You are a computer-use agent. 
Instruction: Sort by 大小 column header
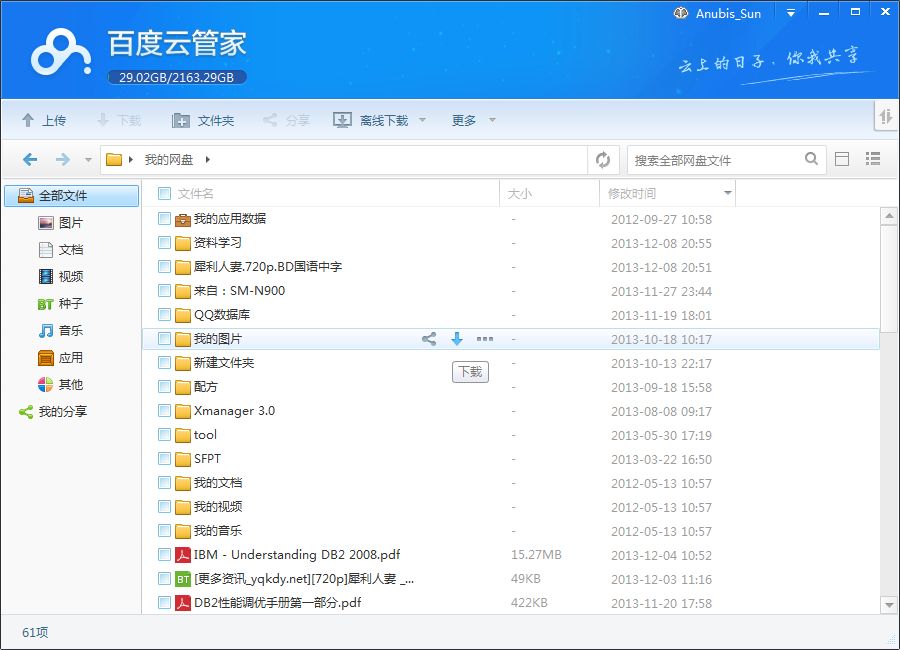point(519,194)
